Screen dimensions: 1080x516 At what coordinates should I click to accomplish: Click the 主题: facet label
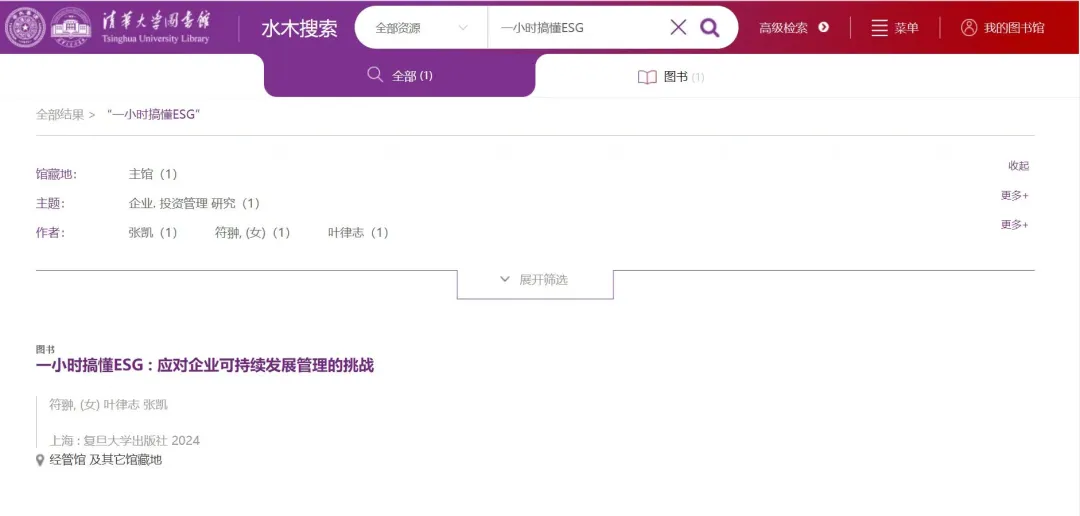50,204
